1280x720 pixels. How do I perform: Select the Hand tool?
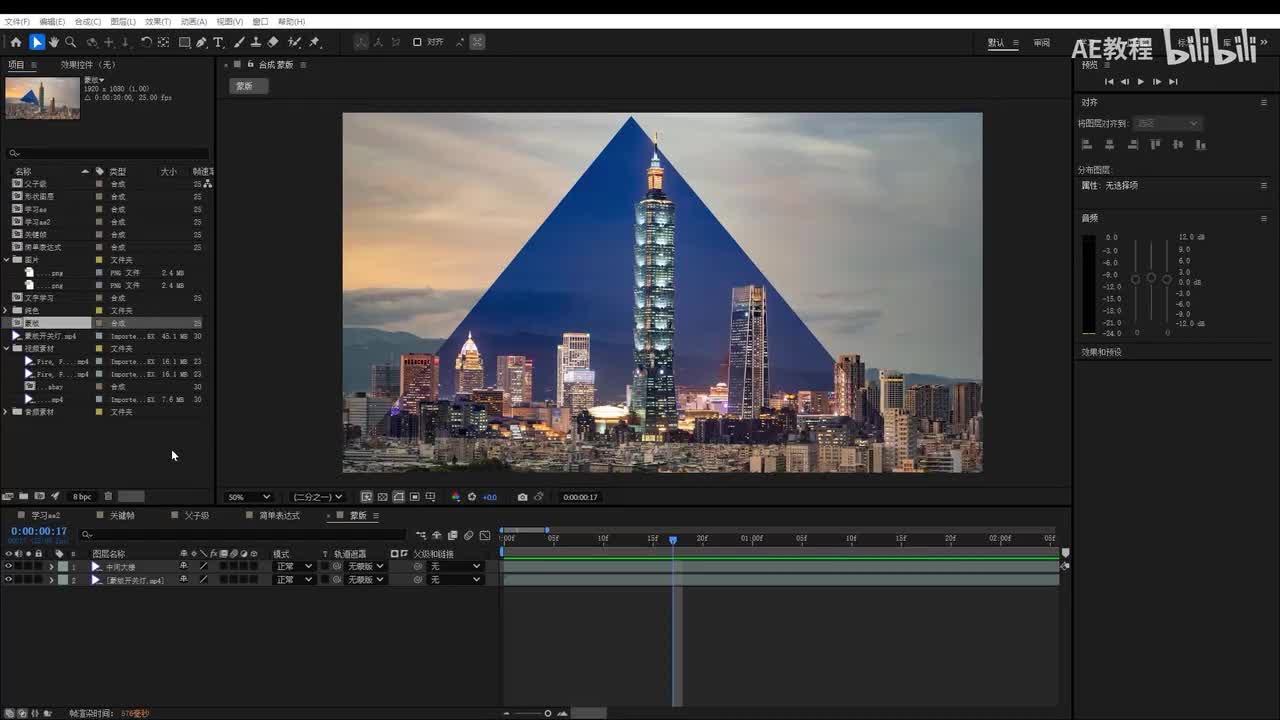point(54,42)
